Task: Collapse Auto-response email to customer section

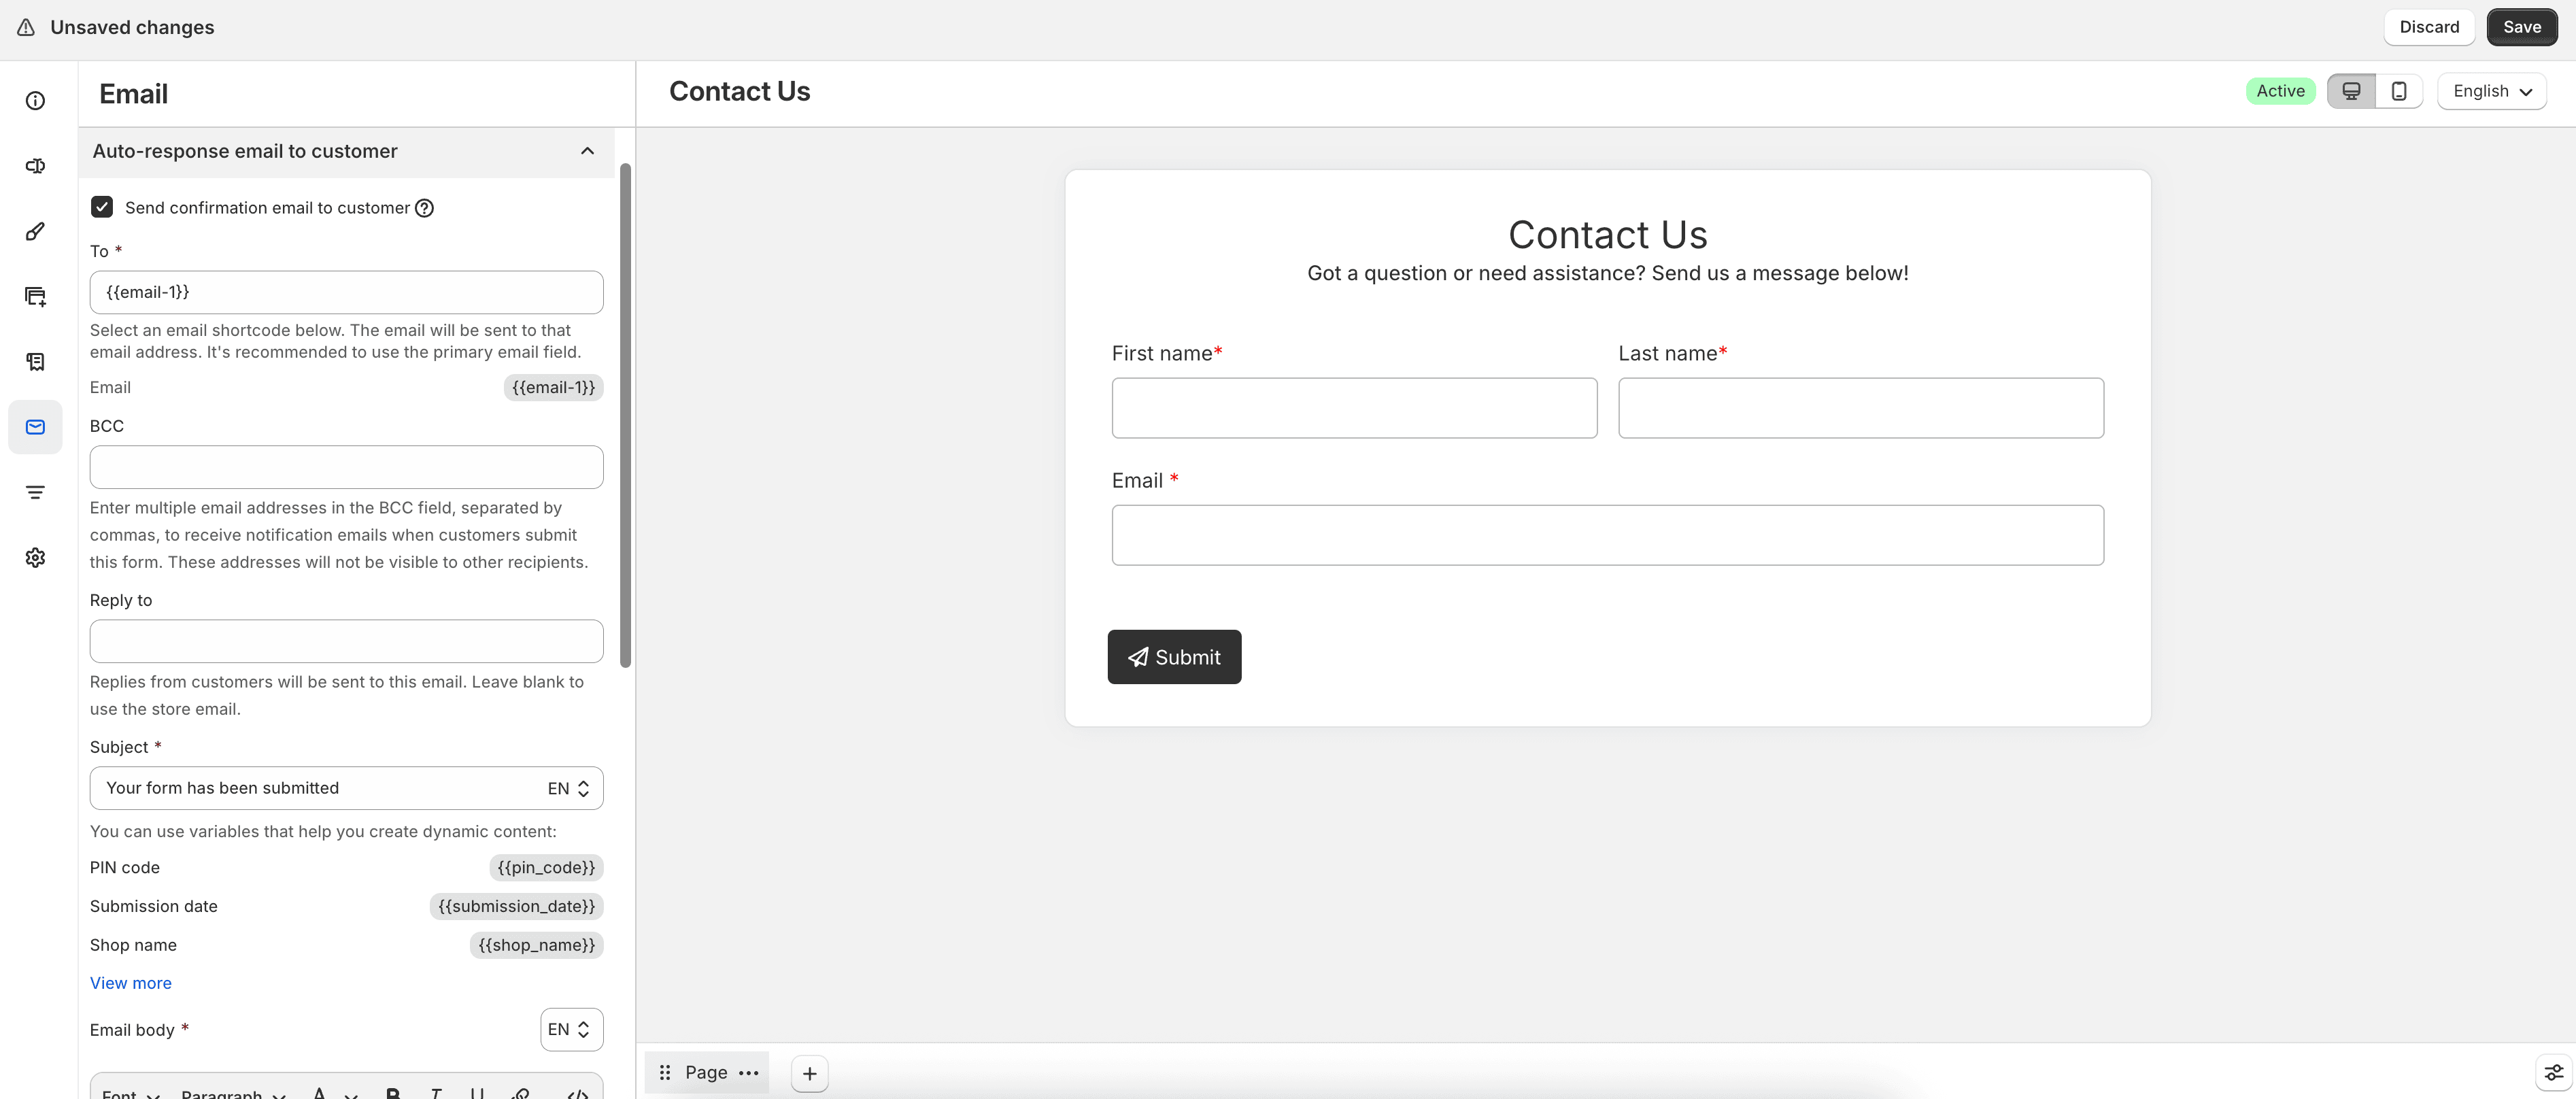Action: click(587, 151)
